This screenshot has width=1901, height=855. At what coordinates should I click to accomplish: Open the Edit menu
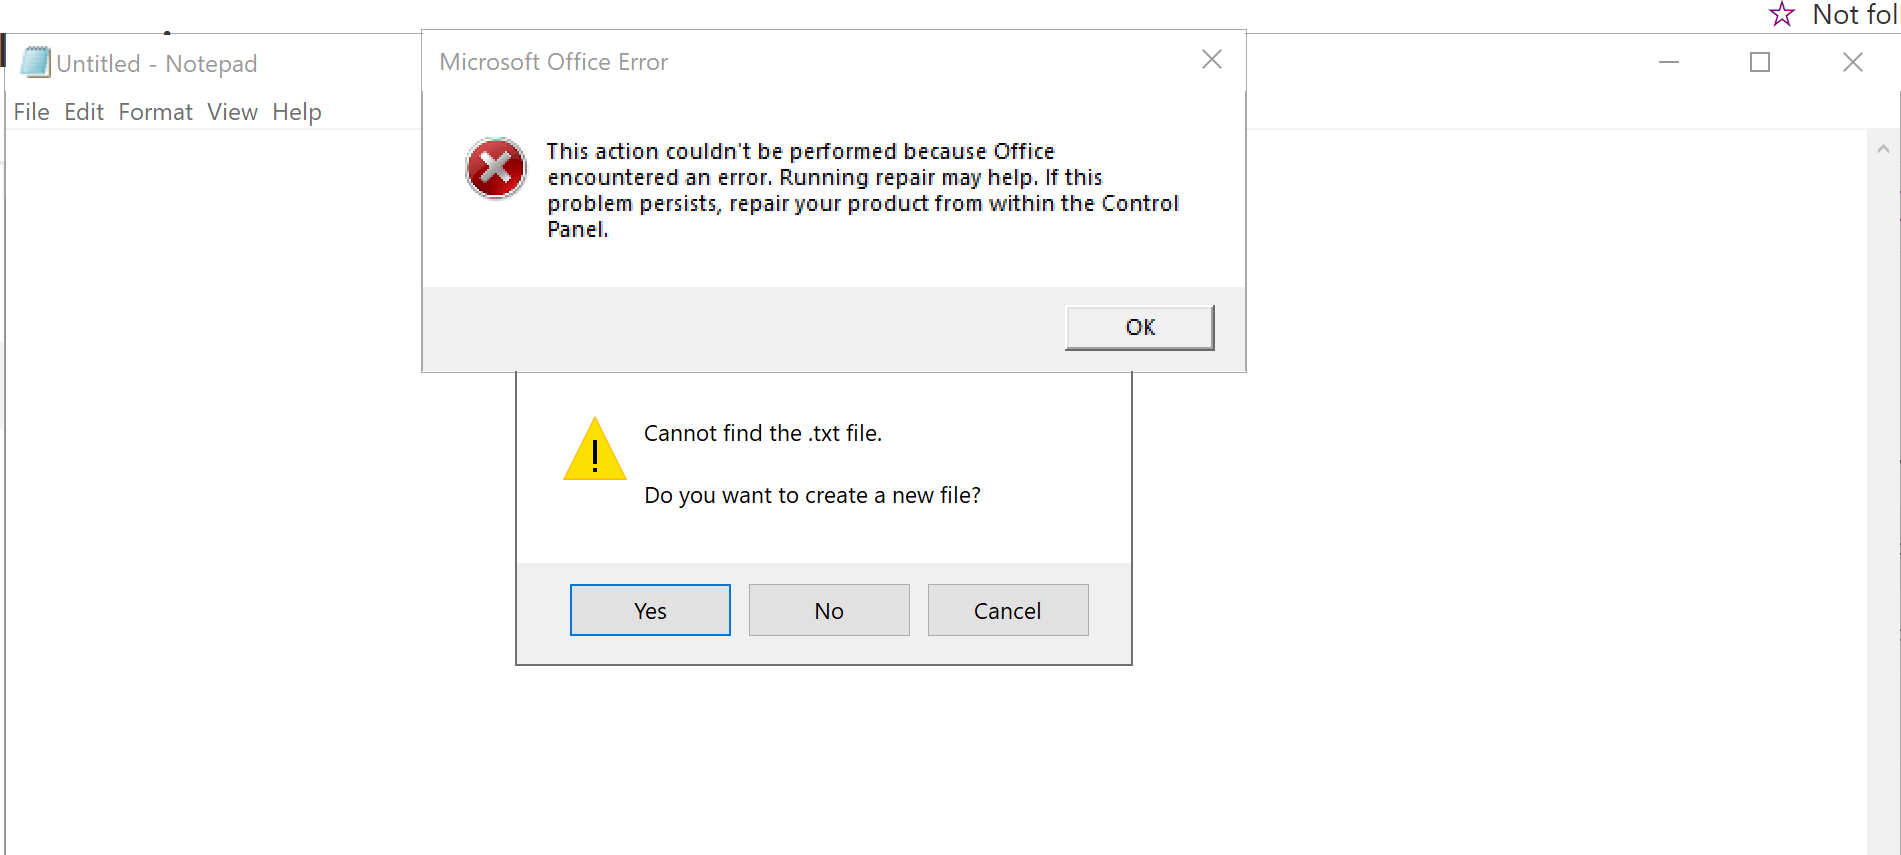click(x=84, y=112)
